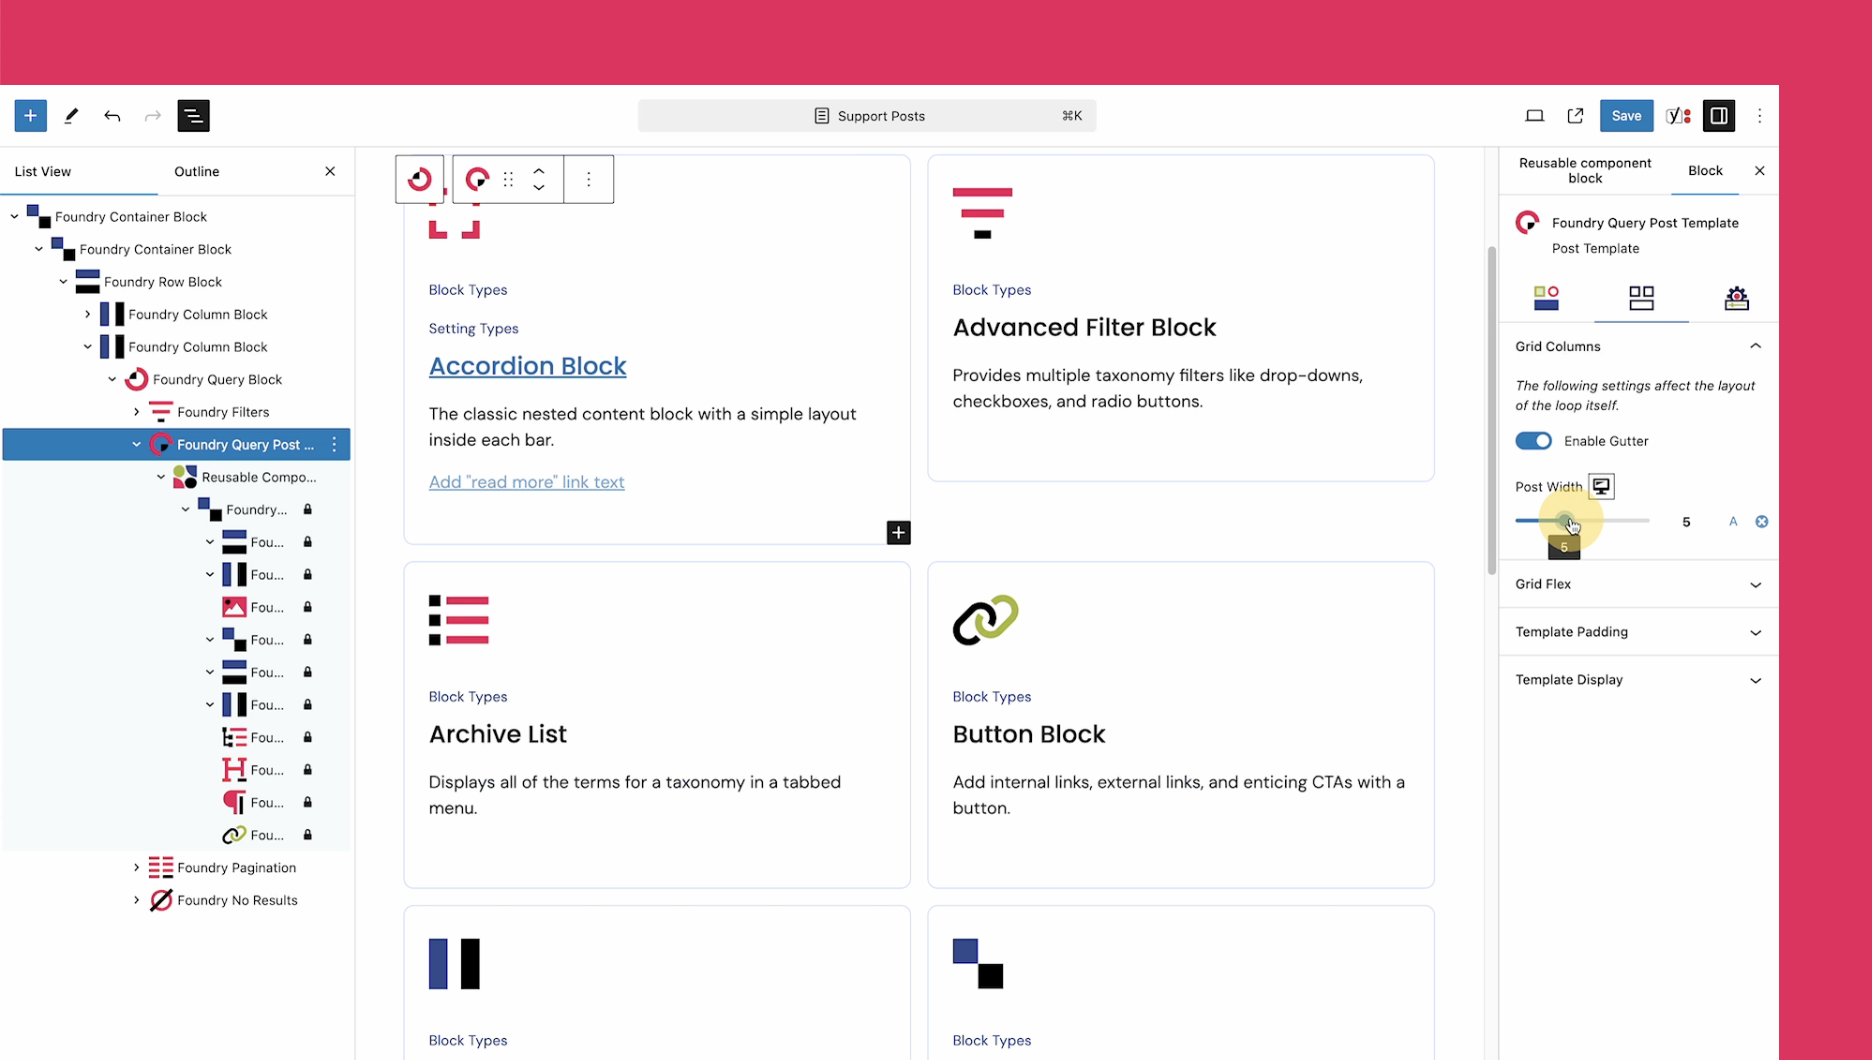Close the List View panel
This screenshot has height=1060, width=1872.
click(x=330, y=171)
